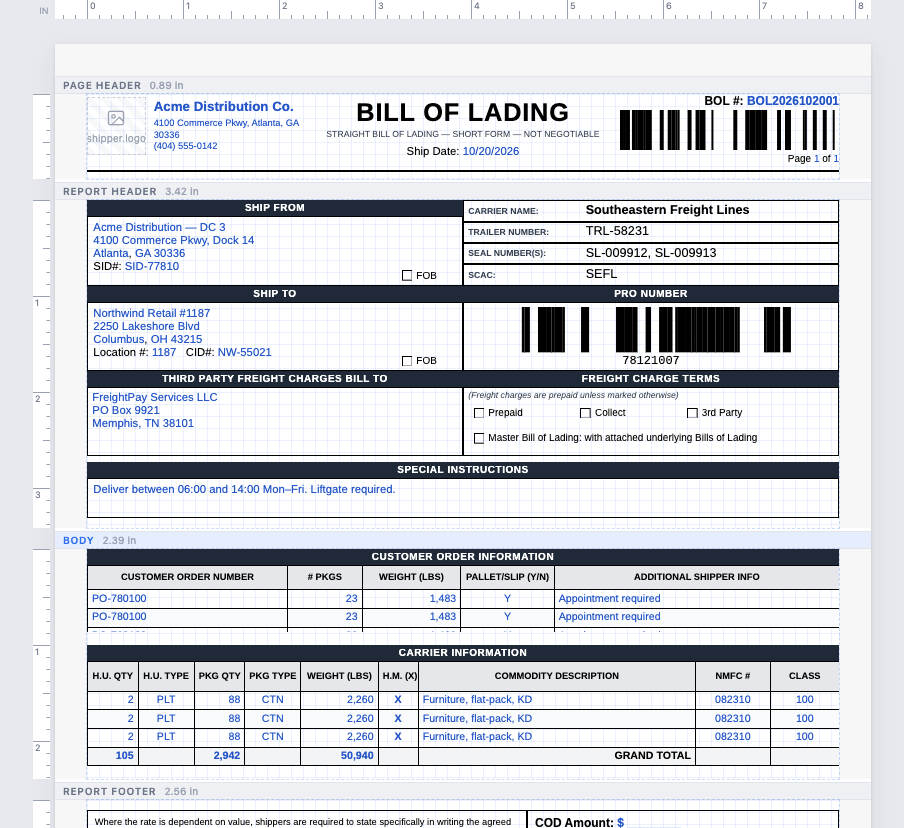Screen dimensions: 904x828
Task: Enable the Master Bill of Lading checkbox
Action: (x=479, y=438)
